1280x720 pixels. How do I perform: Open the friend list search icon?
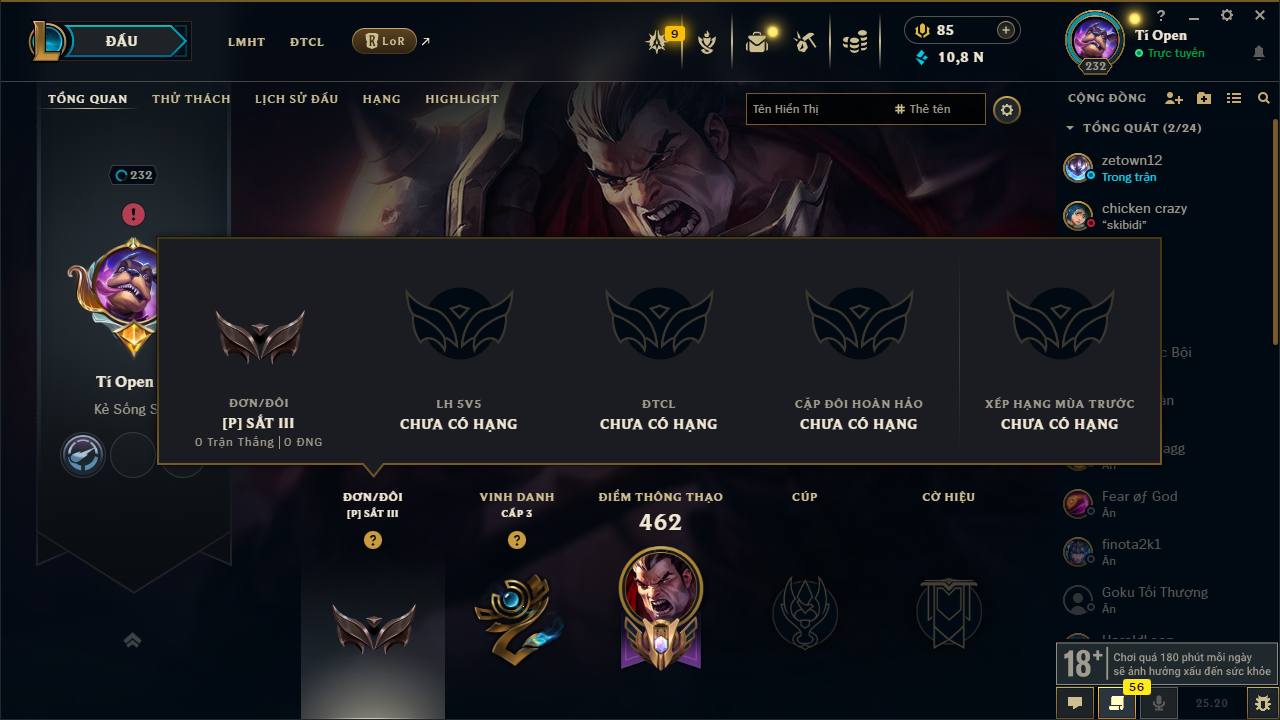(1264, 98)
